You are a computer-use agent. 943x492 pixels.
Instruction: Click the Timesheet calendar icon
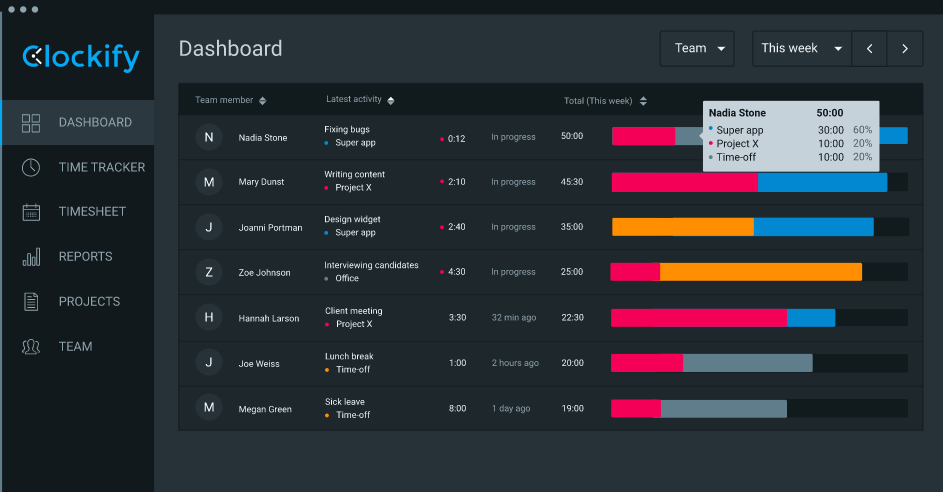31,212
